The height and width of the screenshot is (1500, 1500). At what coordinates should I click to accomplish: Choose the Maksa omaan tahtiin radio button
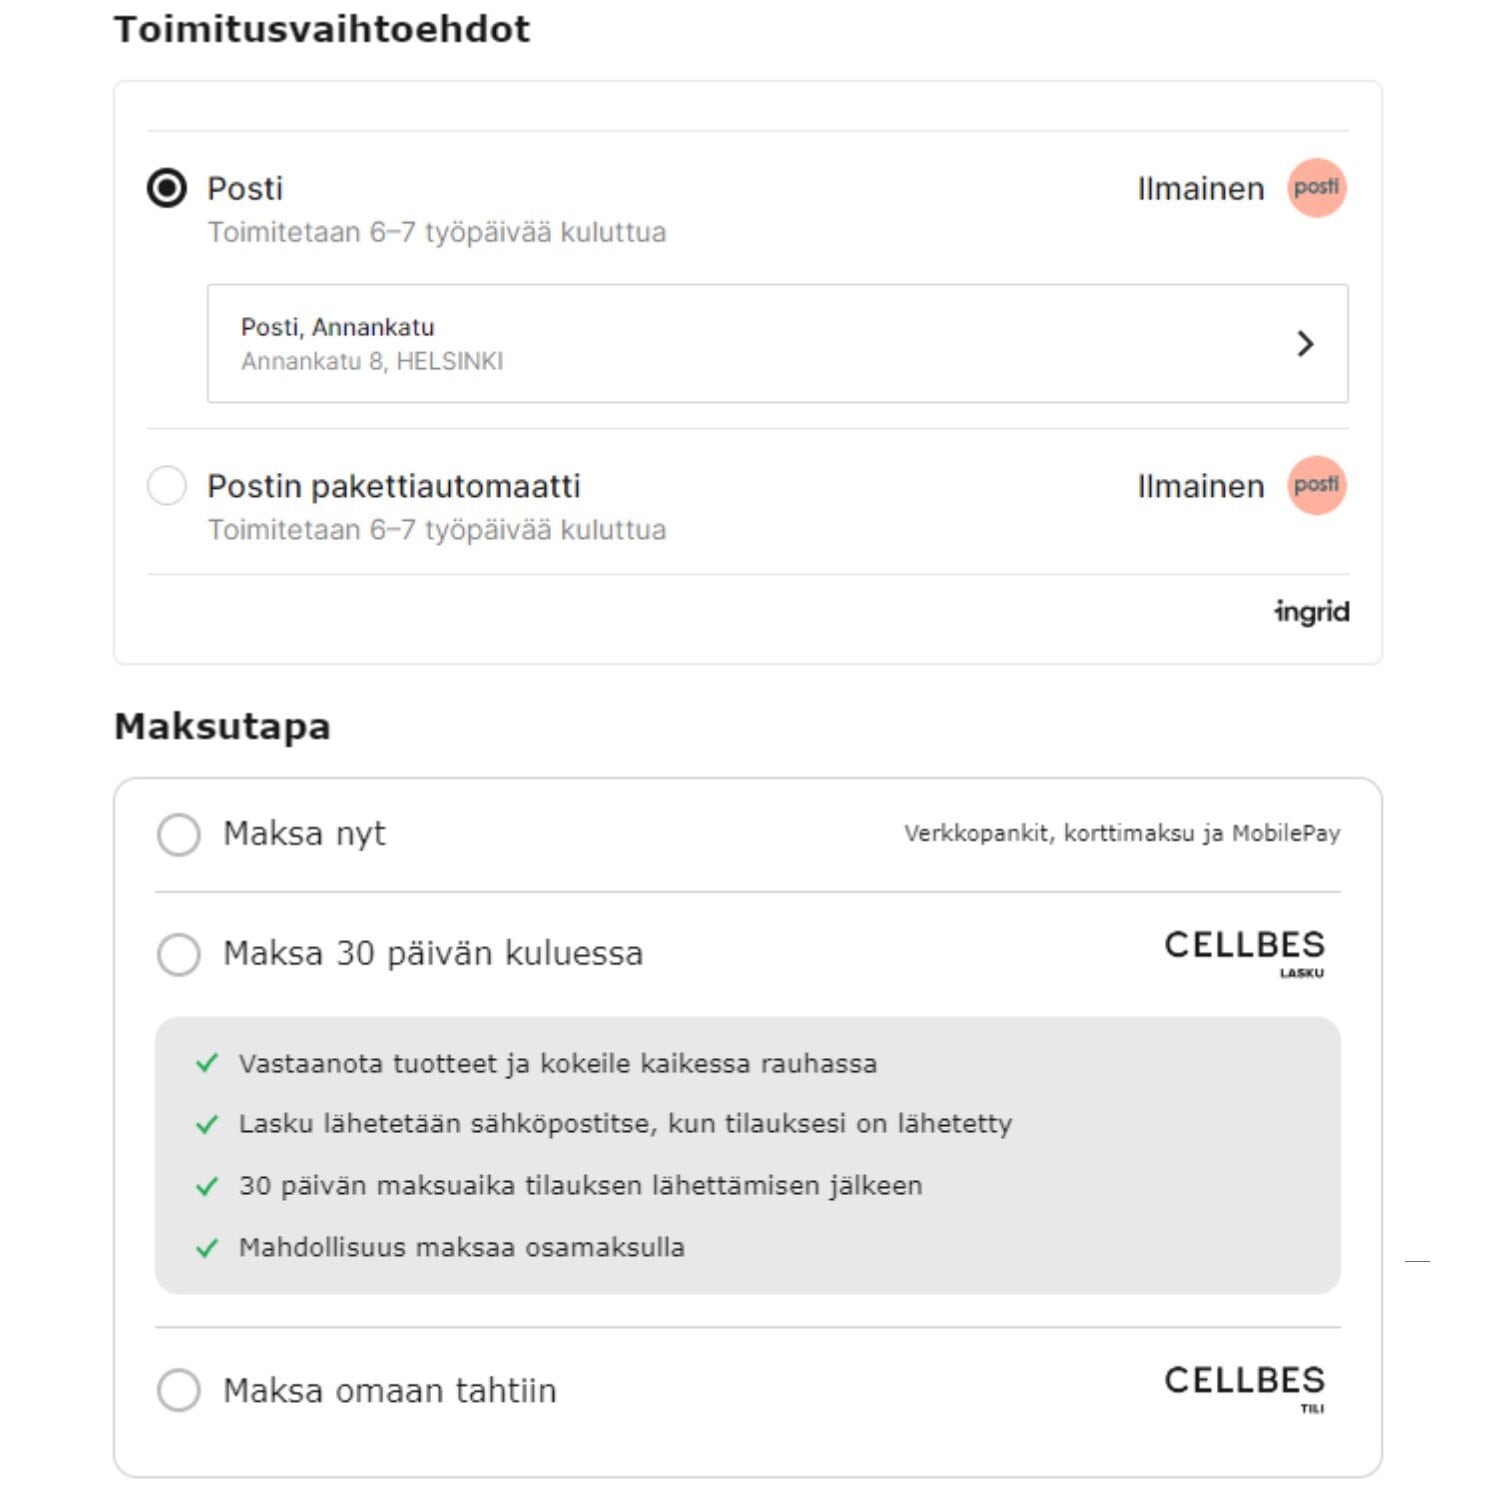(179, 1390)
